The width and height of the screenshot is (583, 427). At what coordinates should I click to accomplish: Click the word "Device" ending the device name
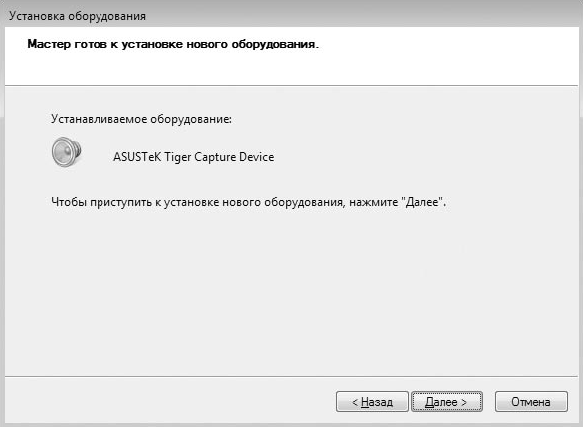257,157
